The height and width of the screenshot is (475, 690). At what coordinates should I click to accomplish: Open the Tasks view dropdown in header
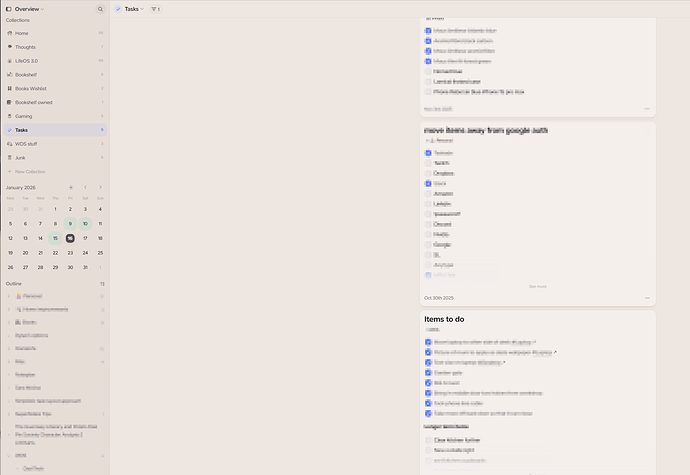pyautogui.click(x=130, y=8)
